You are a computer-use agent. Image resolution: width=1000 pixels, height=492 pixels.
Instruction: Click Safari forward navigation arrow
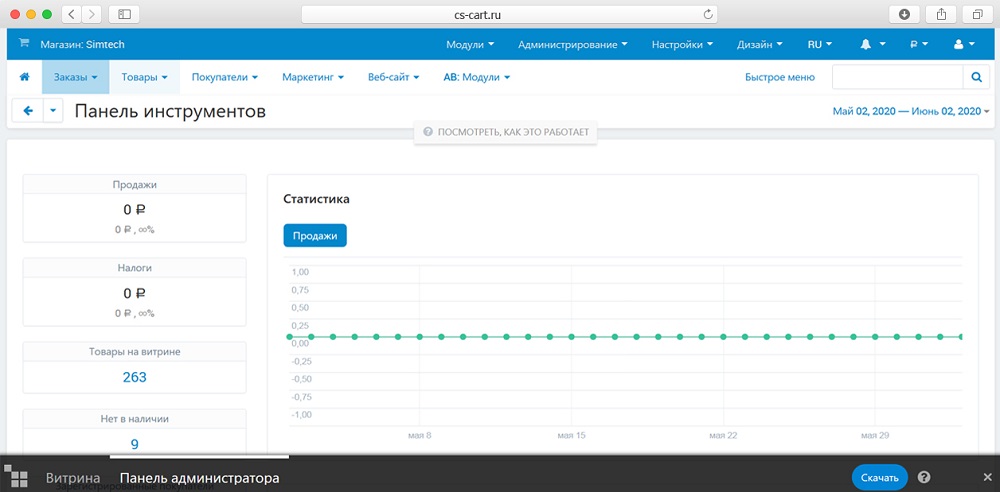coord(92,13)
